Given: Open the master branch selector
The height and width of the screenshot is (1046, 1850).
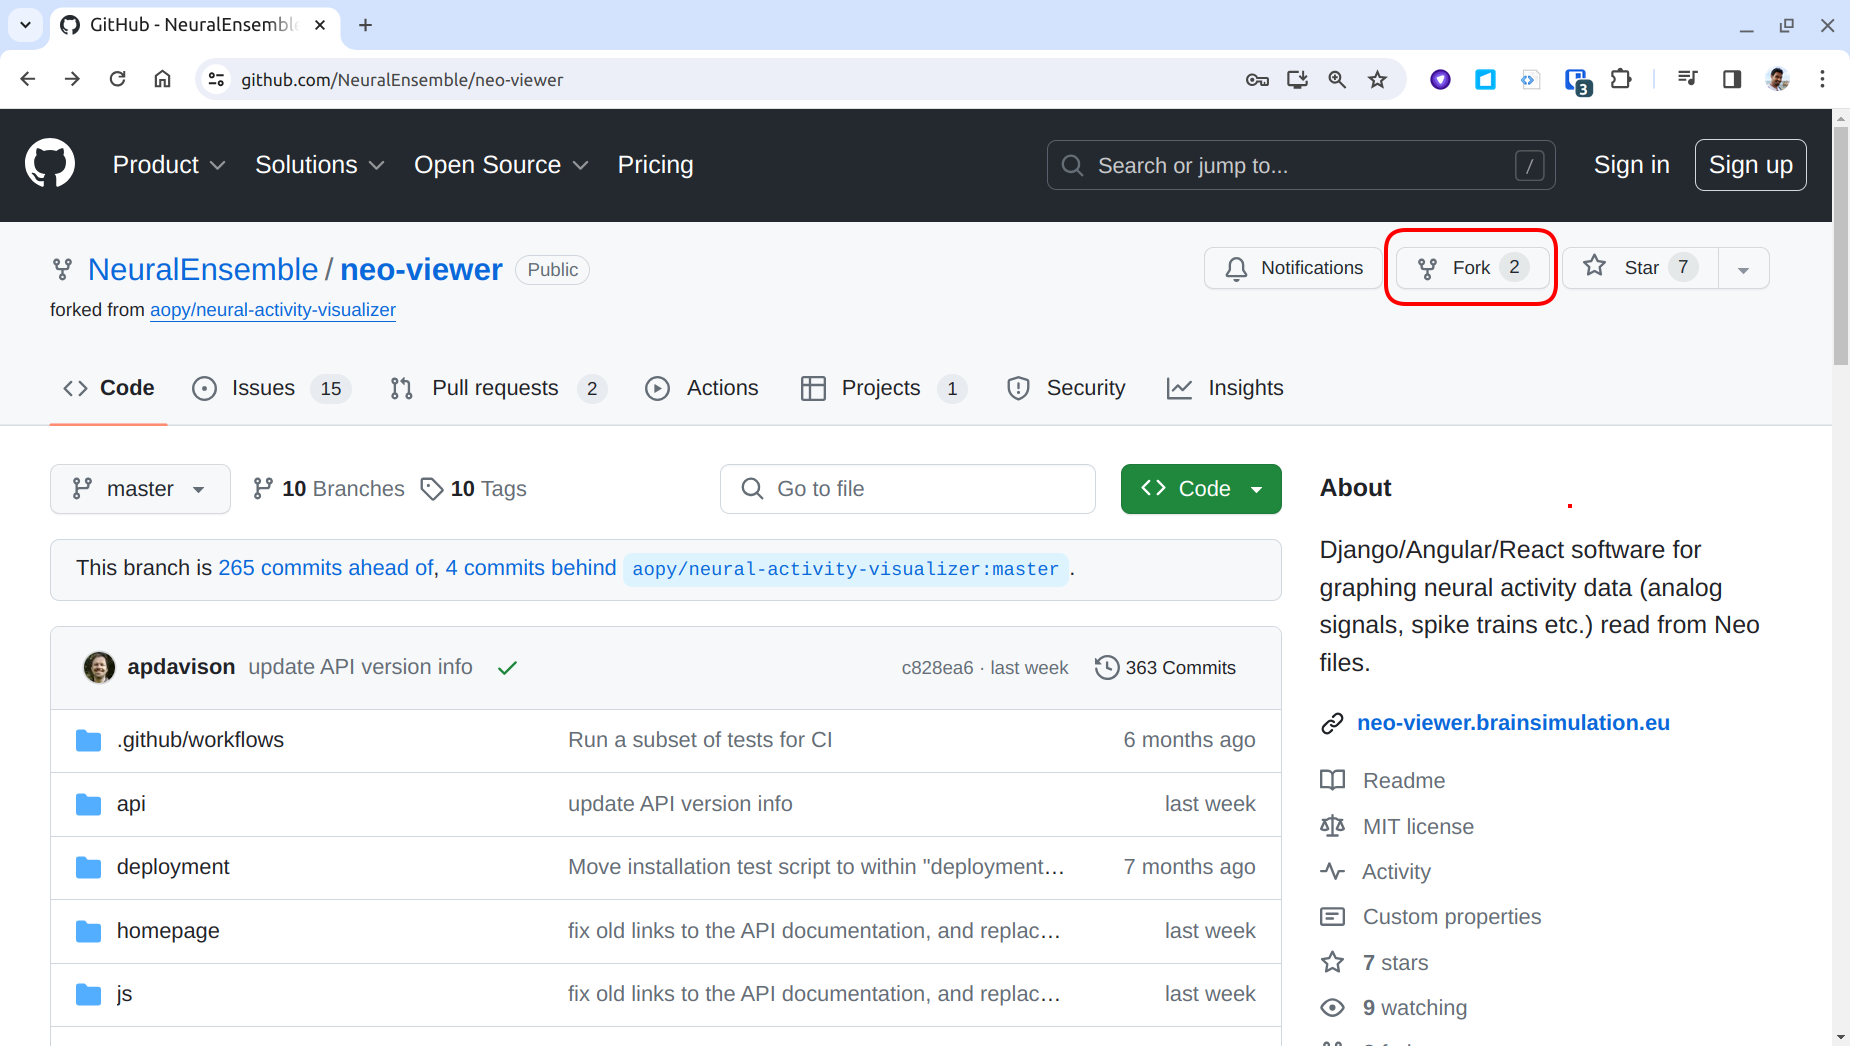Looking at the screenshot, I should click(140, 489).
